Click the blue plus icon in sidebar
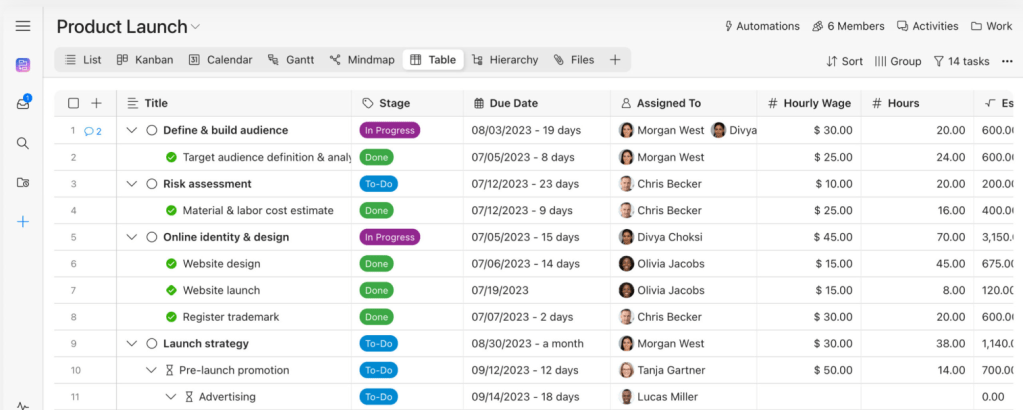The height and width of the screenshot is (410, 1023). coord(23,221)
